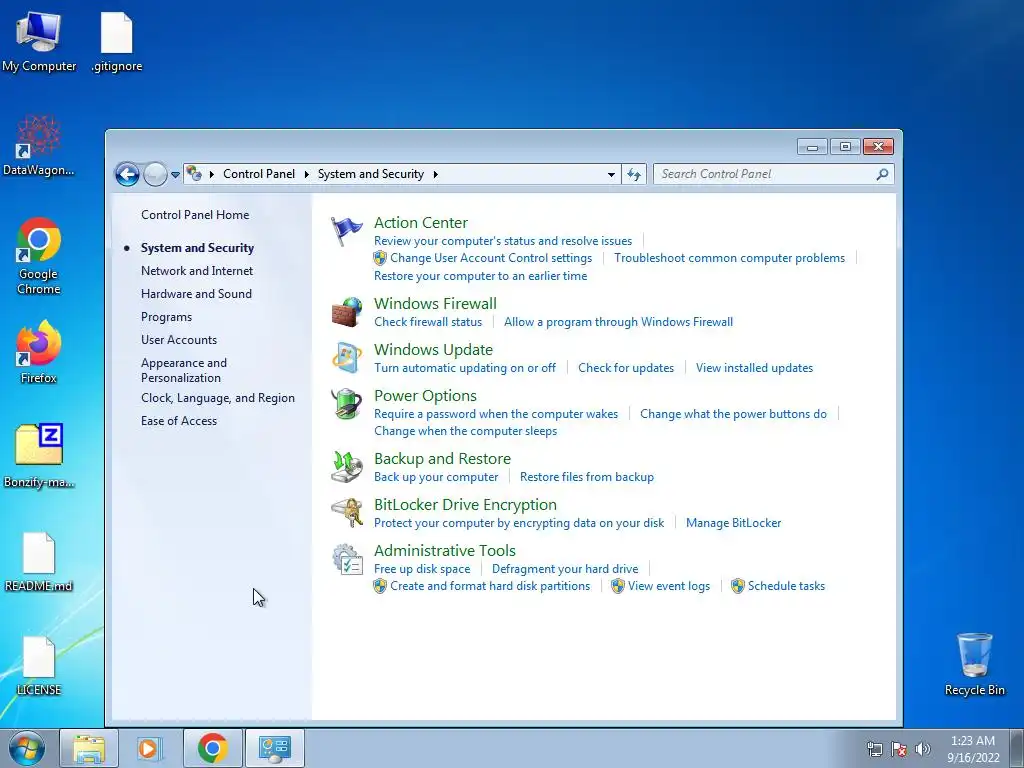Open the Administrative Tools gear icon

pyautogui.click(x=346, y=559)
